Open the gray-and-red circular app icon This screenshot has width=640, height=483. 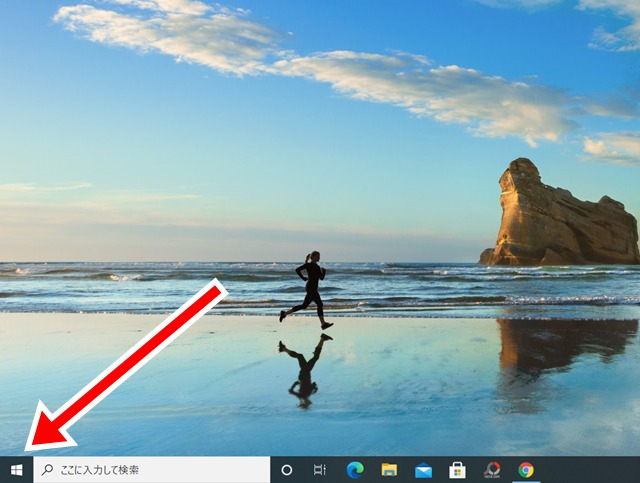[x=492, y=470]
